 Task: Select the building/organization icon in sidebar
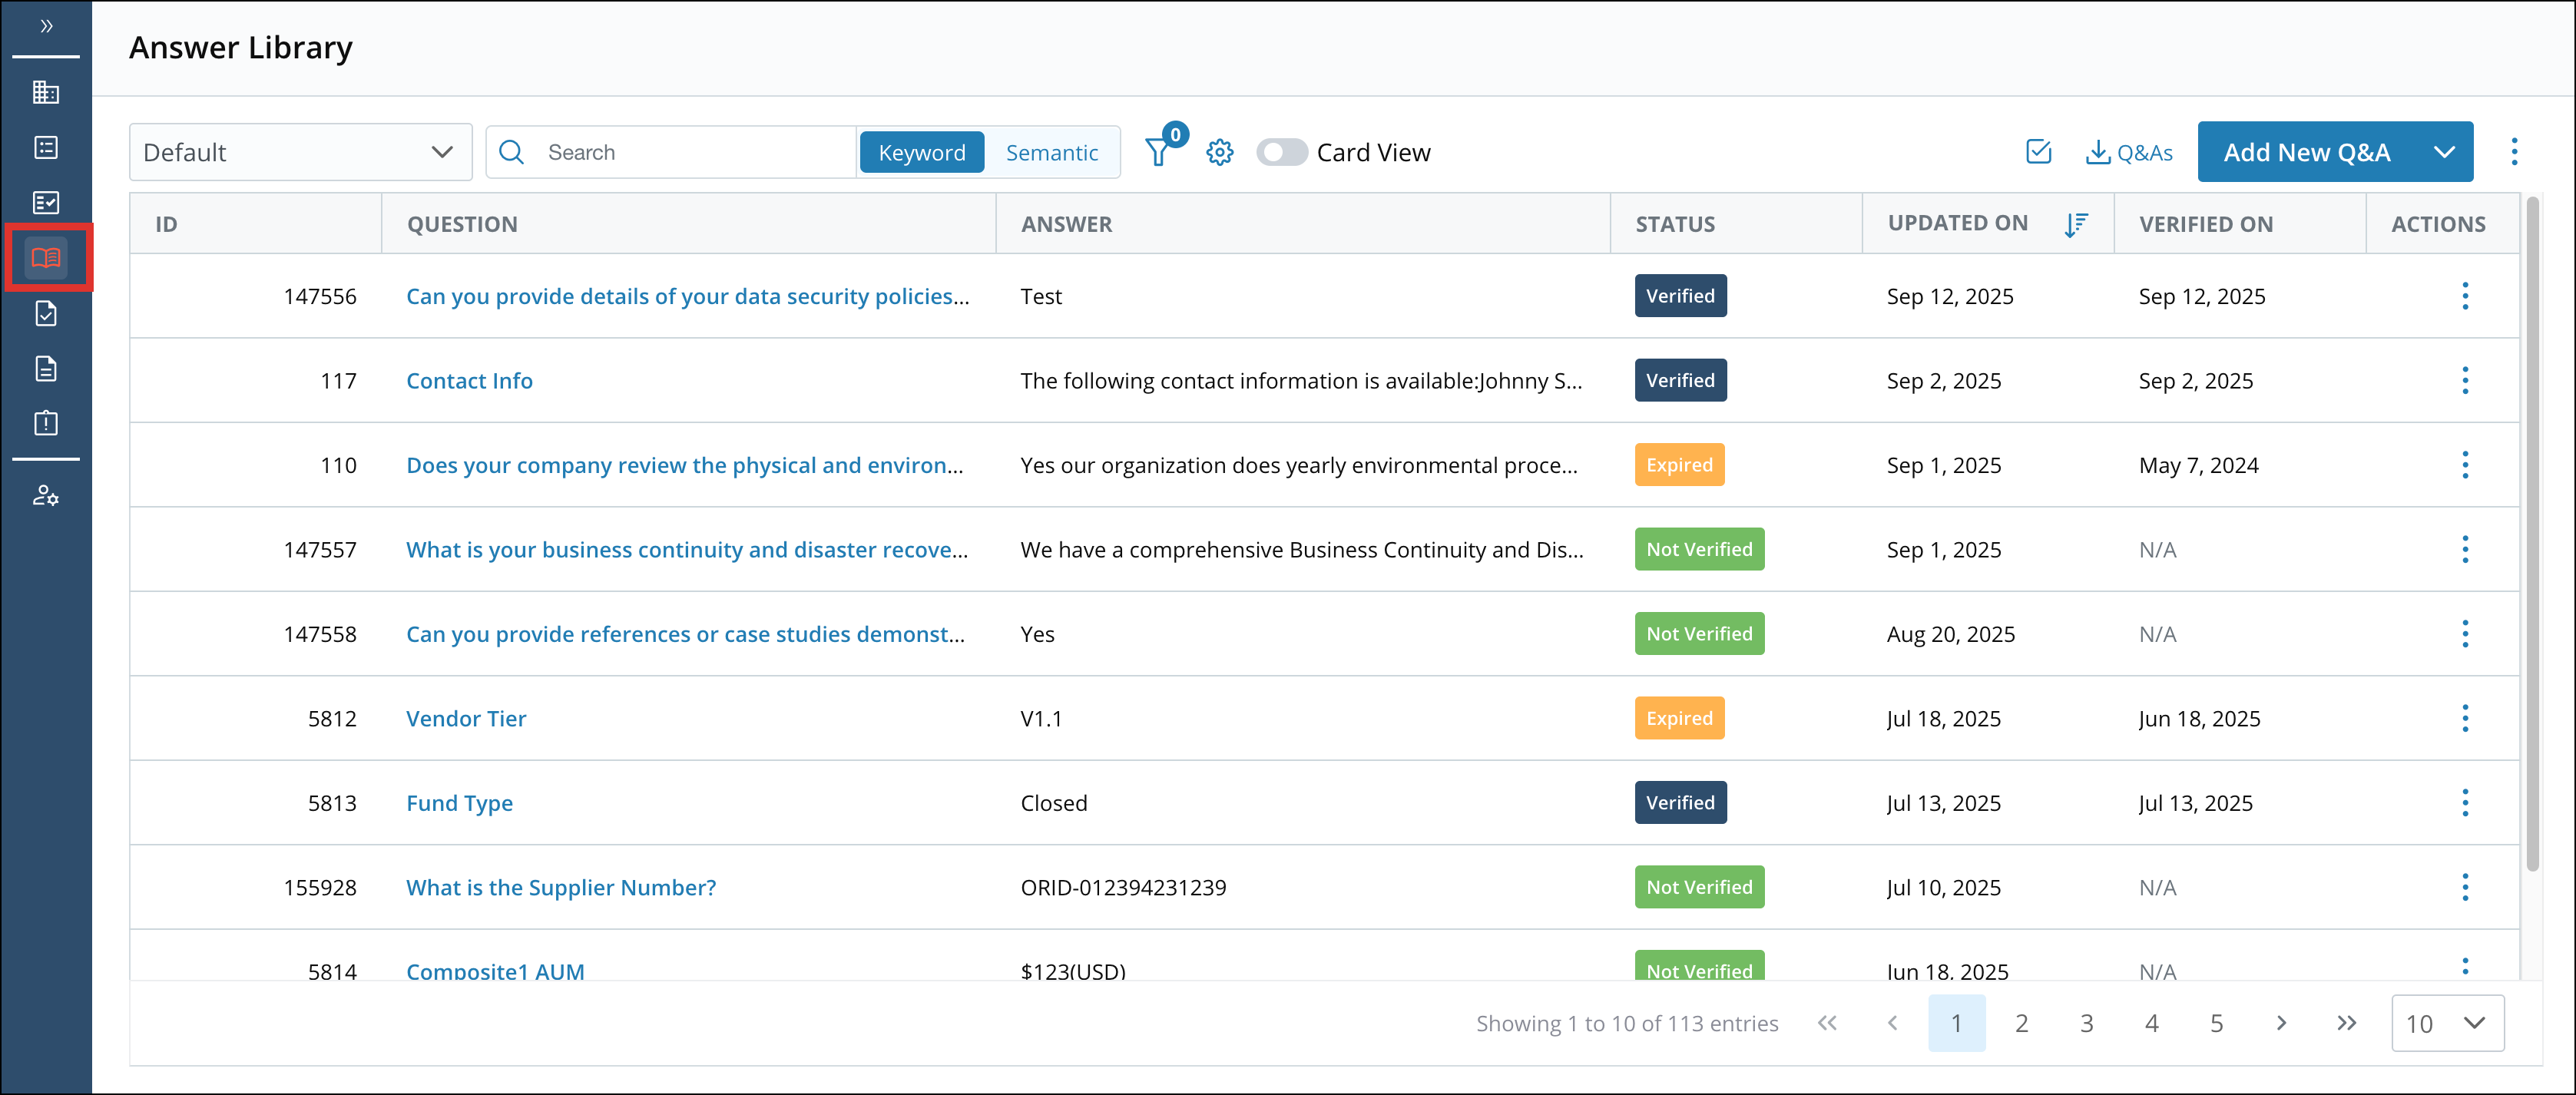tap(47, 92)
